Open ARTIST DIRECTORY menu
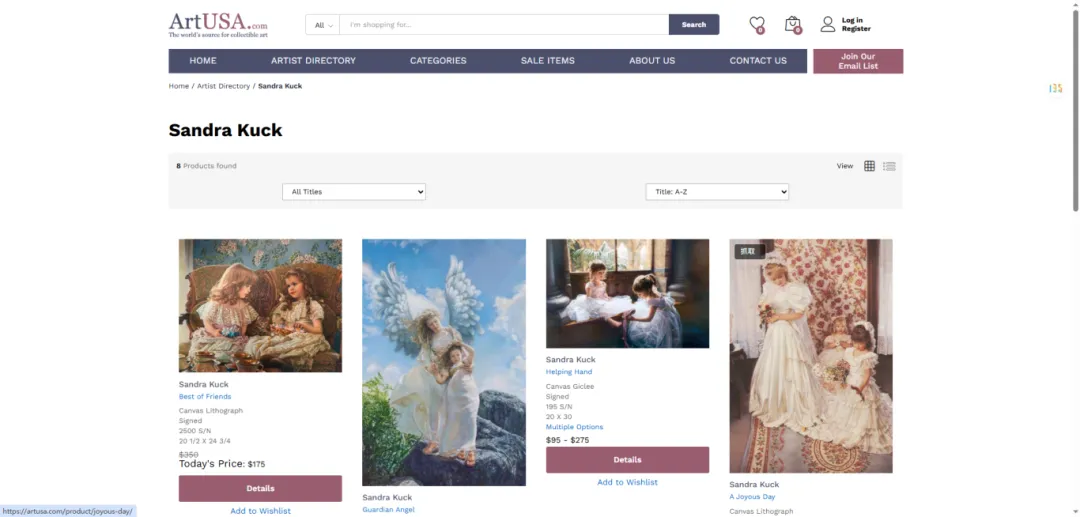This screenshot has width=1080, height=517. pos(313,61)
